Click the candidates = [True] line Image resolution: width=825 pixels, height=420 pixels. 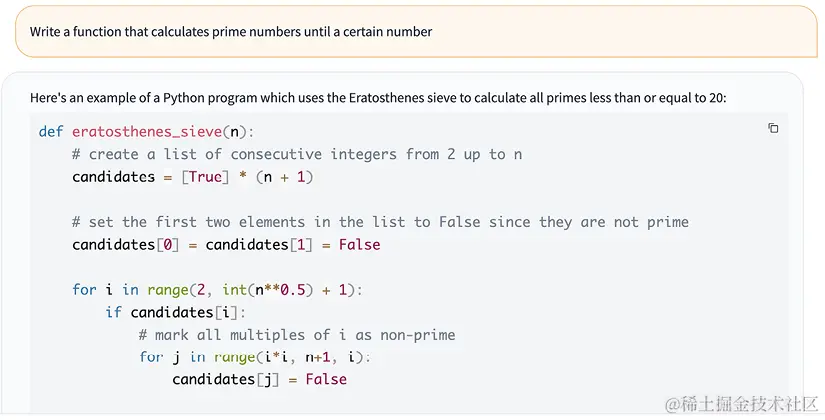[193, 177]
